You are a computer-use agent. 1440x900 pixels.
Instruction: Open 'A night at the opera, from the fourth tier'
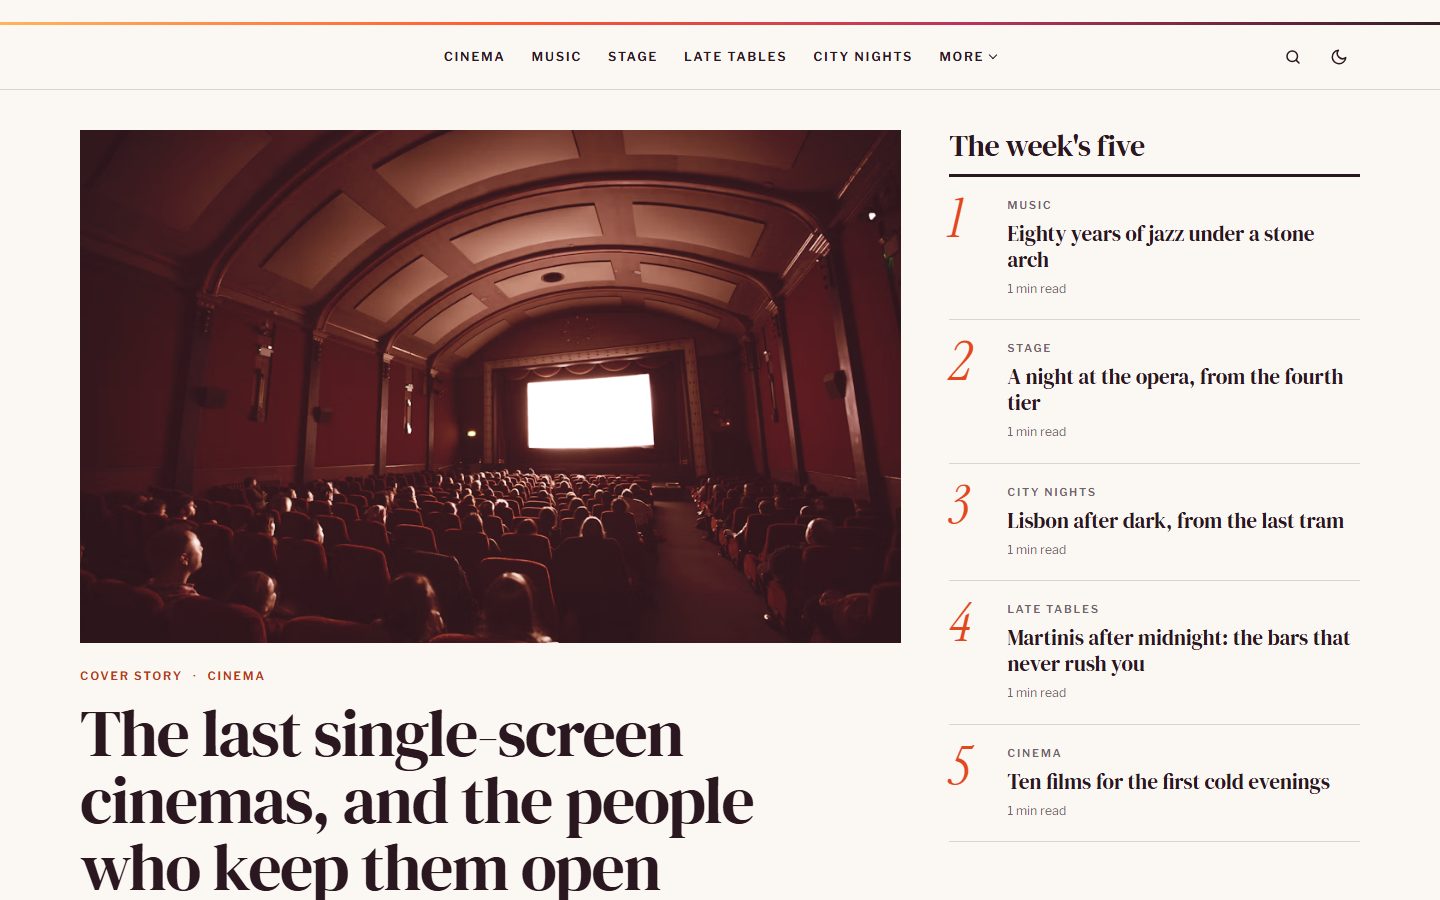click(1175, 390)
